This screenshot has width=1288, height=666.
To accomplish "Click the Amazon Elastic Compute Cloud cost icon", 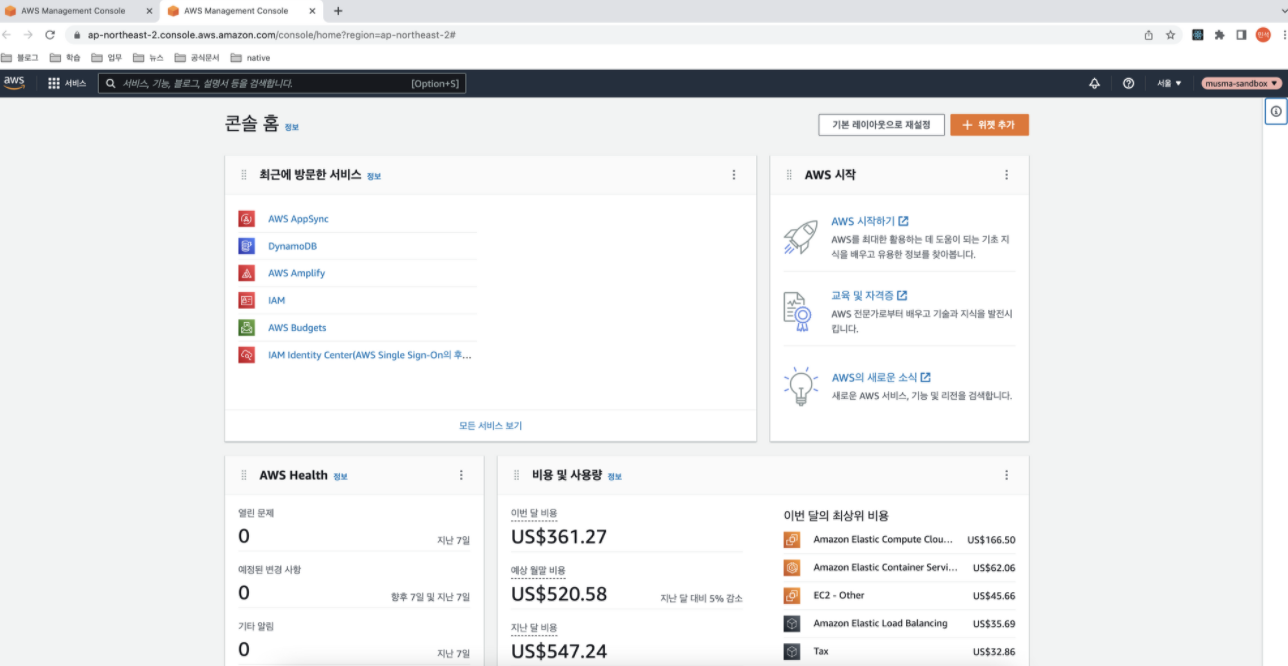I will (x=792, y=540).
